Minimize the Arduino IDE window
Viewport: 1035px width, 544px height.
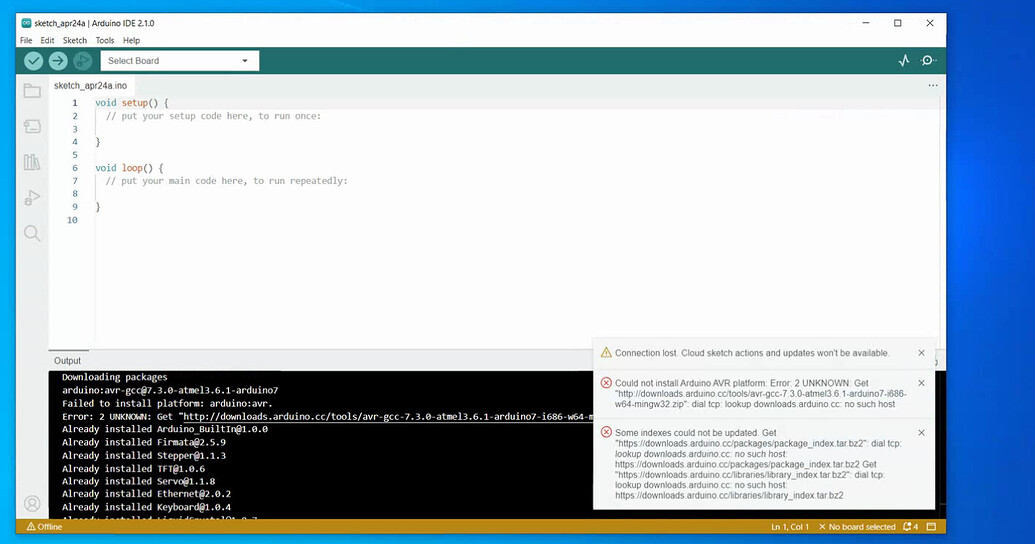pos(866,23)
